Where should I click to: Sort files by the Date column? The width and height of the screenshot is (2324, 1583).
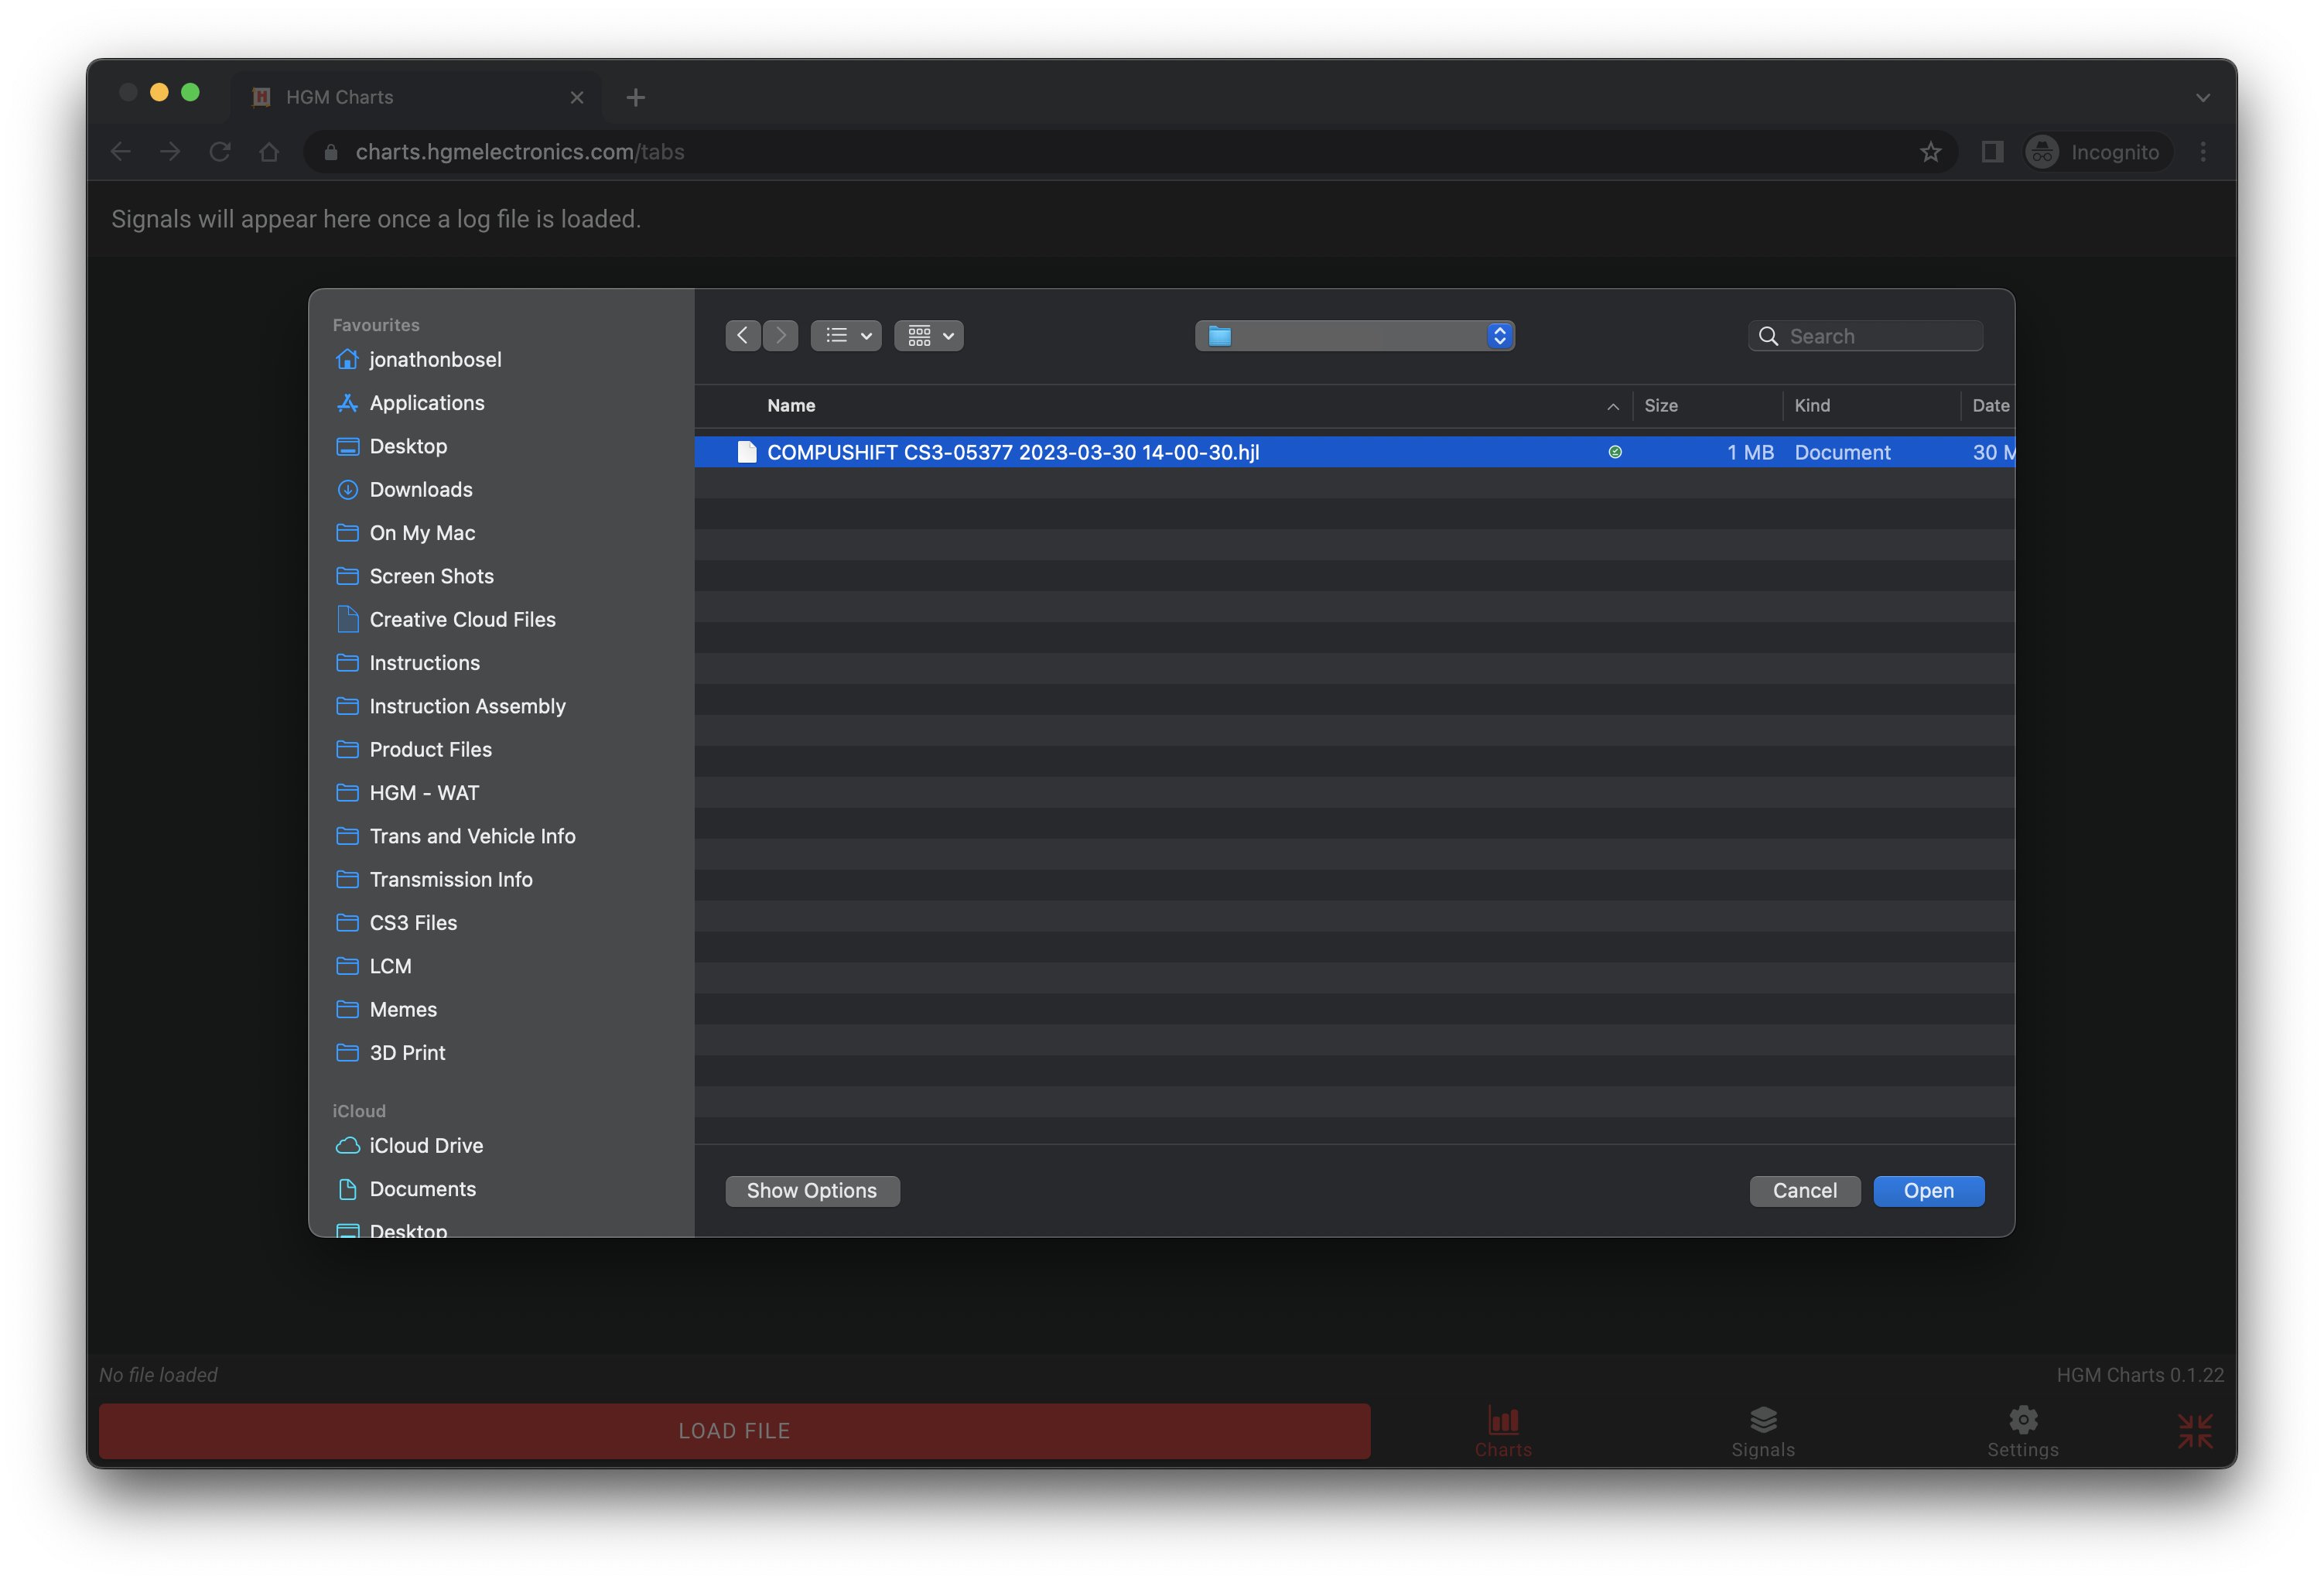pyautogui.click(x=1990, y=405)
